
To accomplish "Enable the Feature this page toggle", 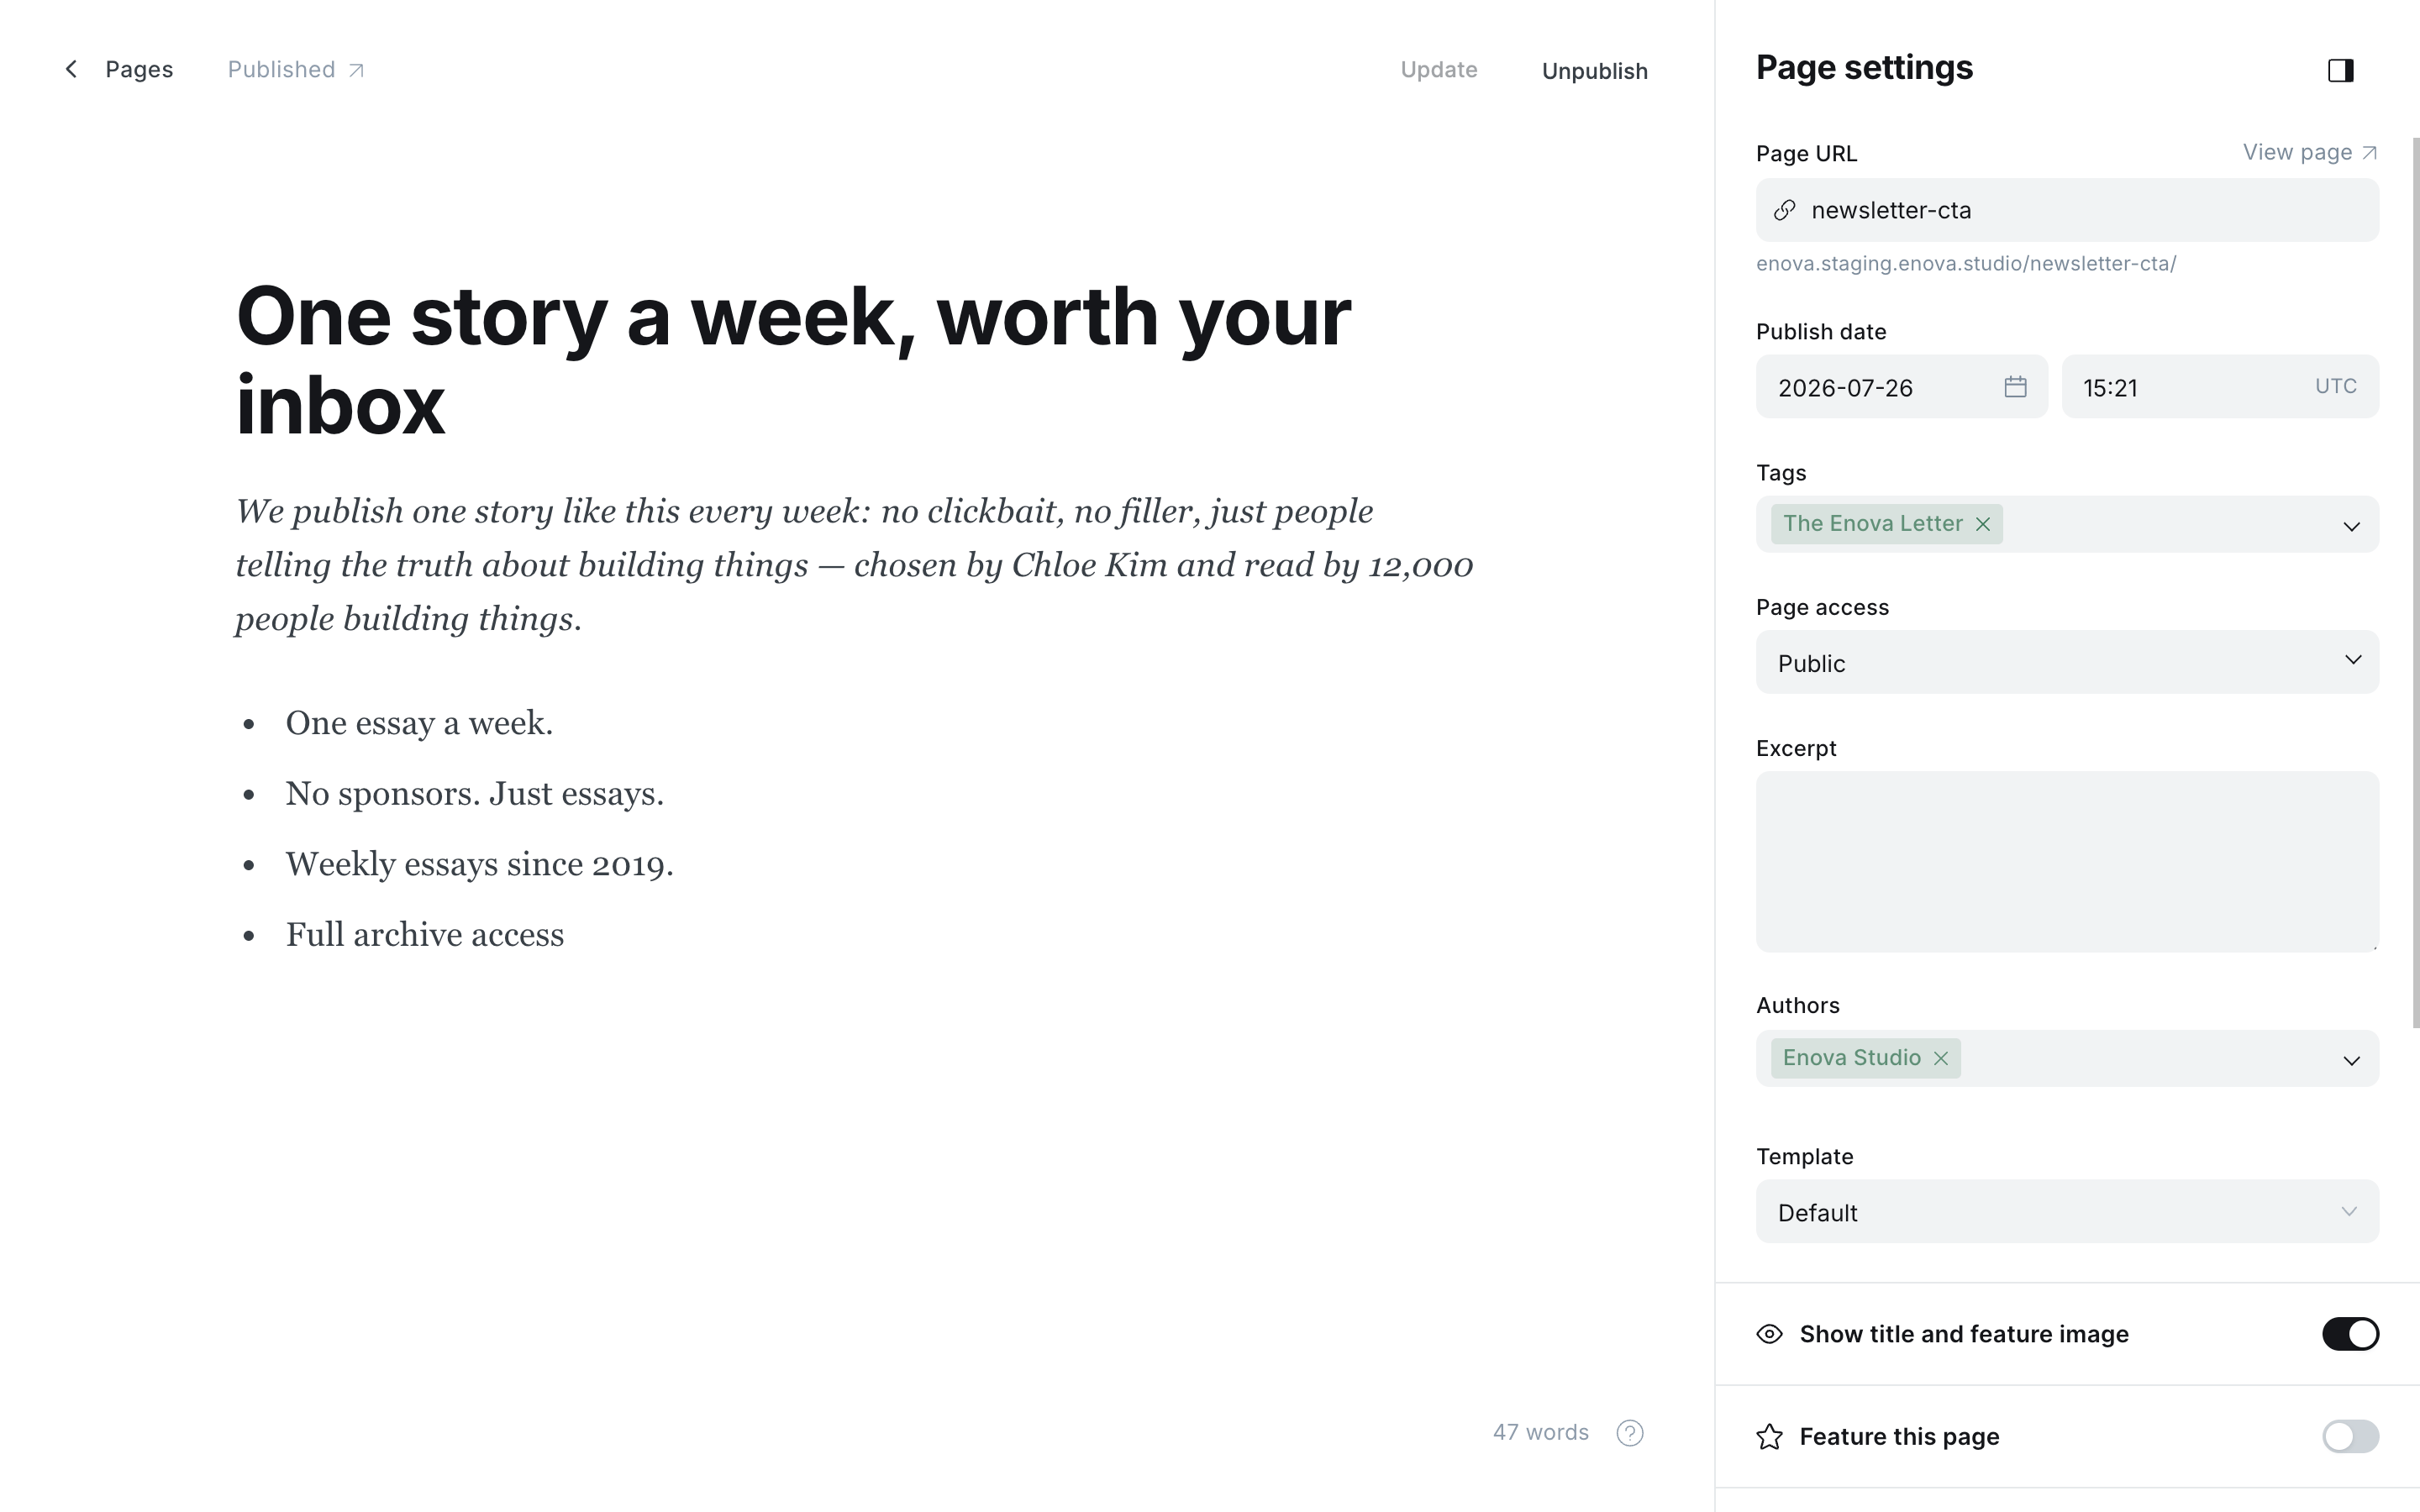I will pyautogui.click(x=2350, y=1437).
